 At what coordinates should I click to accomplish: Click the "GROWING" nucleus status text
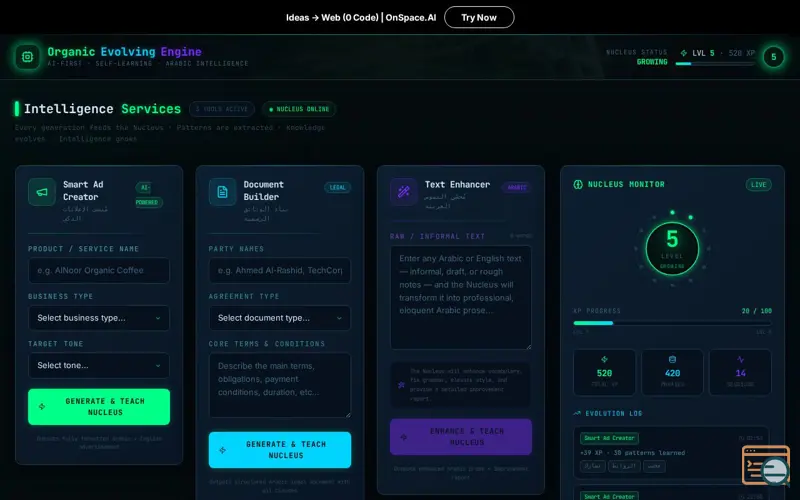click(x=652, y=62)
